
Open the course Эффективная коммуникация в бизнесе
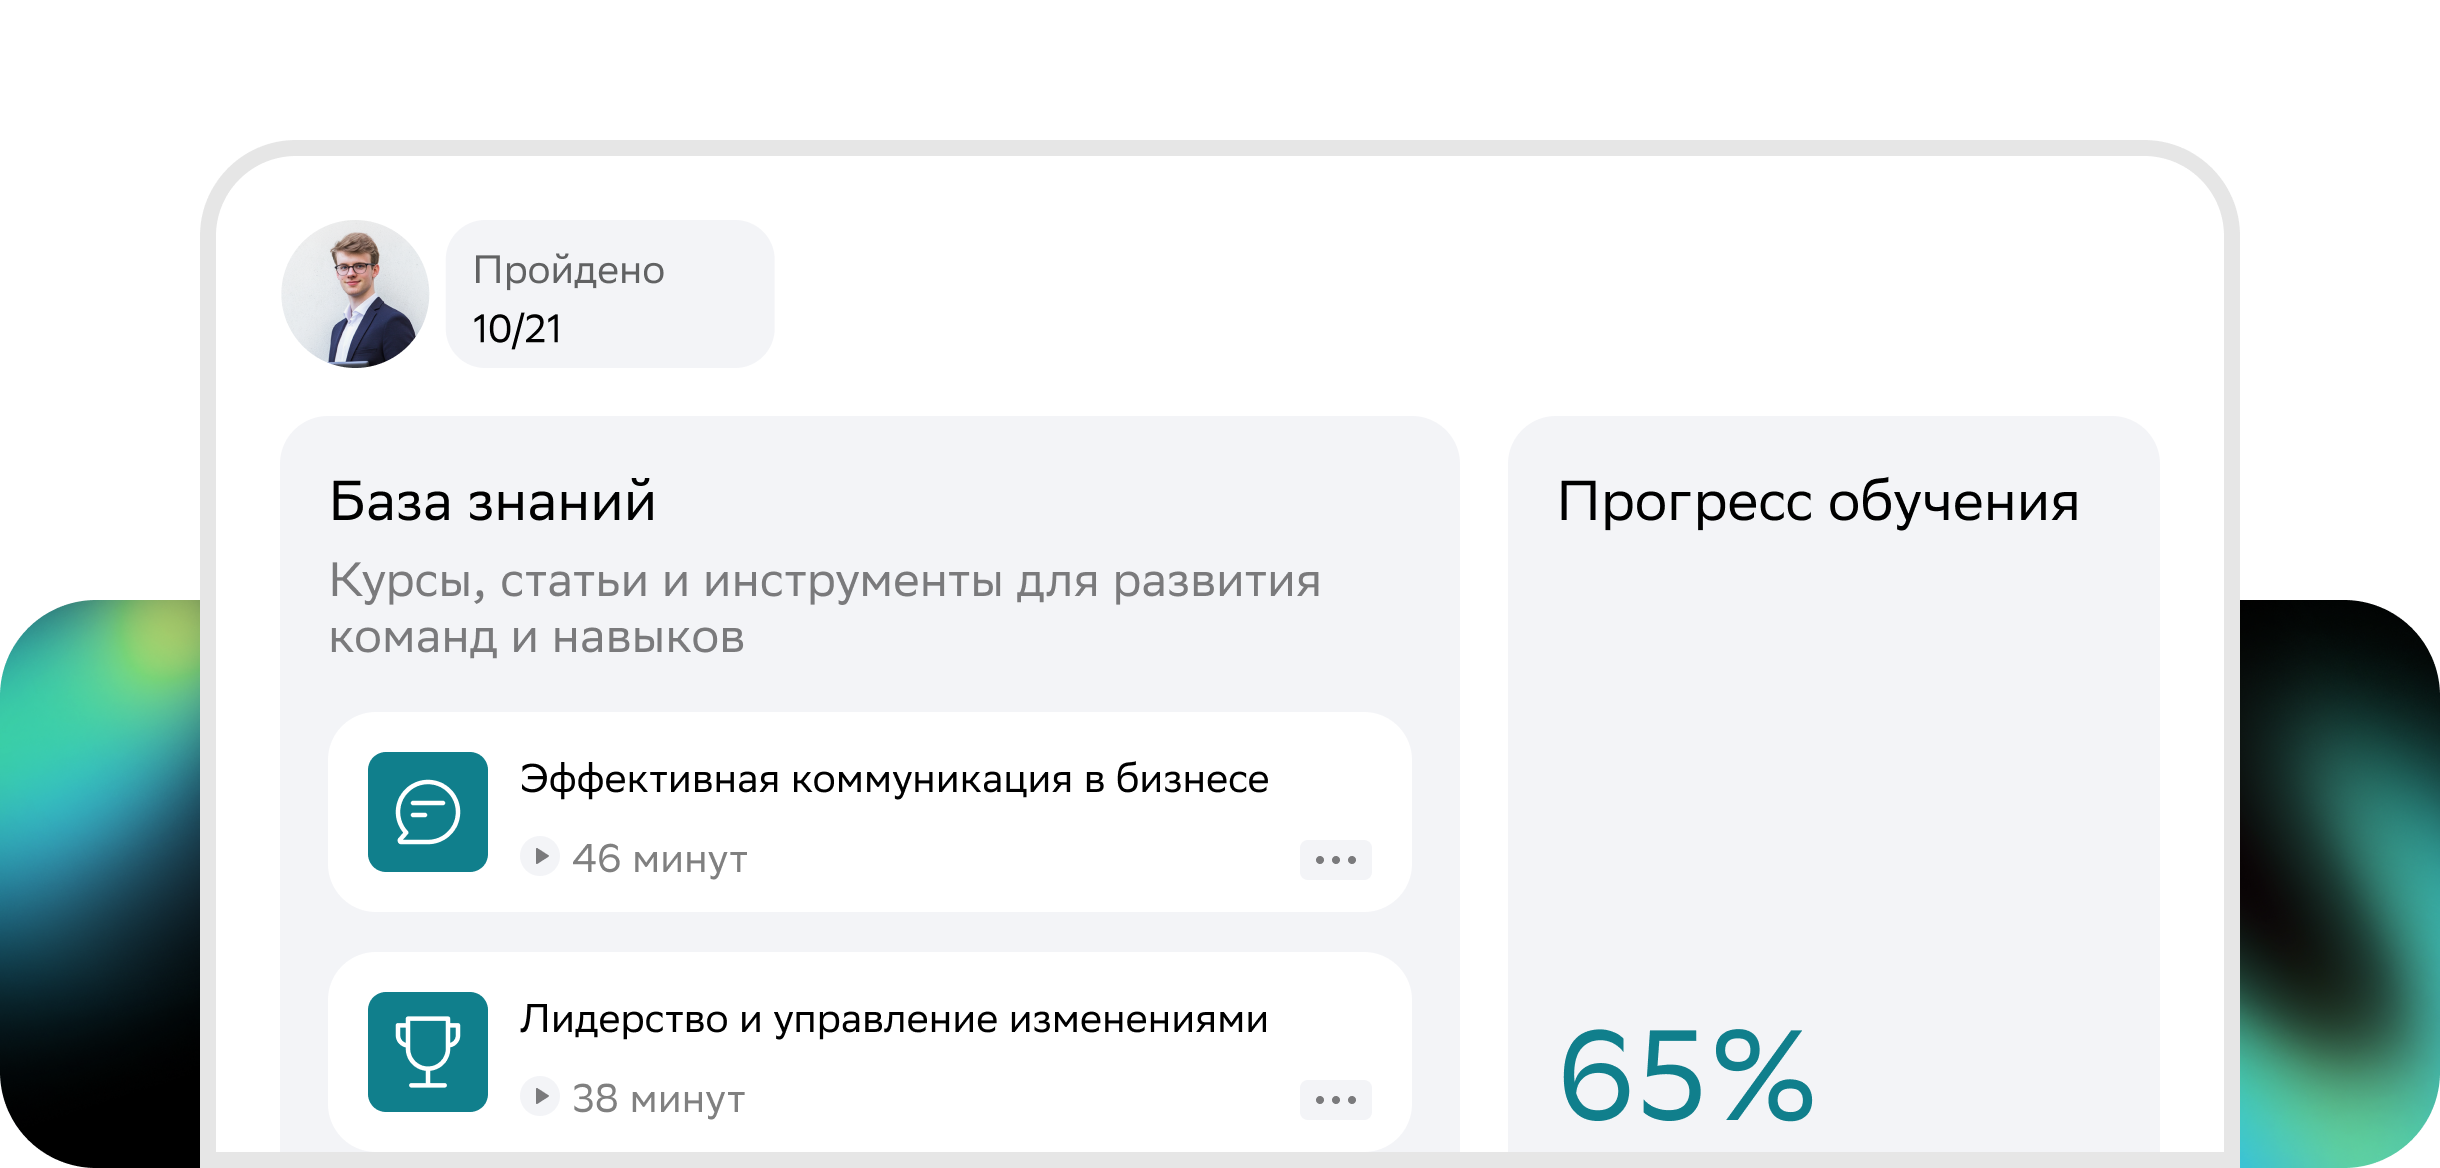point(894,779)
